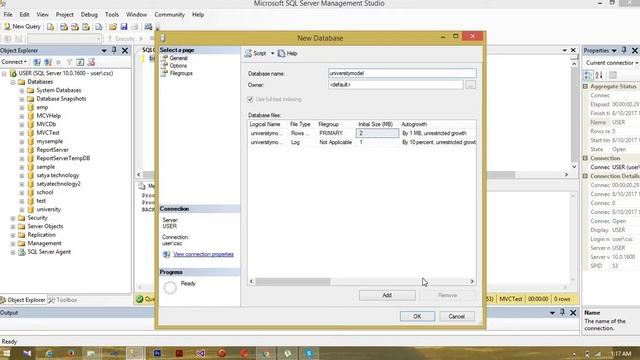Switch to the Object Explorer tab at bottom

(x=23, y=300)
